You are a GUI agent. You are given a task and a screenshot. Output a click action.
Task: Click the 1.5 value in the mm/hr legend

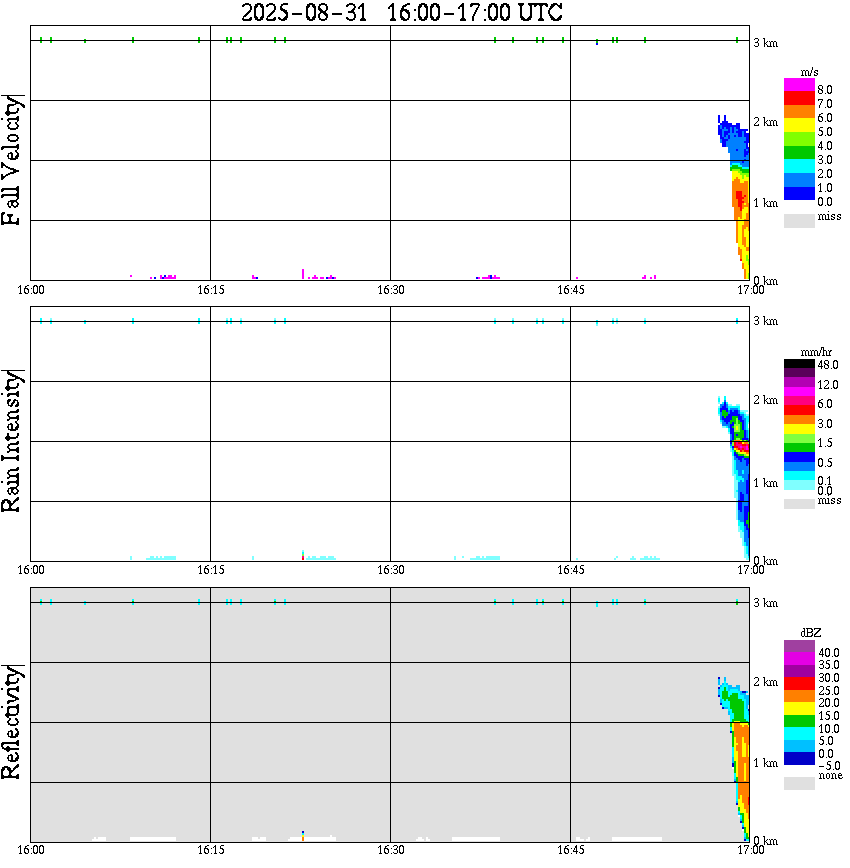(825, 443)
